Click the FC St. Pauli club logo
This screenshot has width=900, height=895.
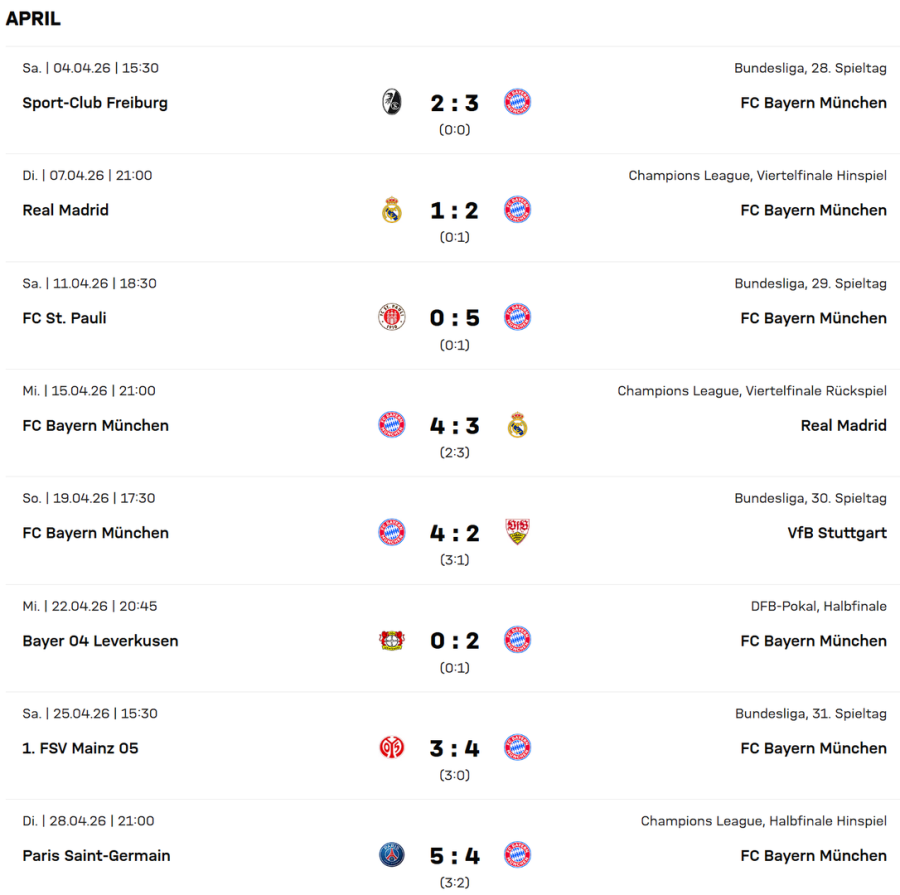(392, 318)
